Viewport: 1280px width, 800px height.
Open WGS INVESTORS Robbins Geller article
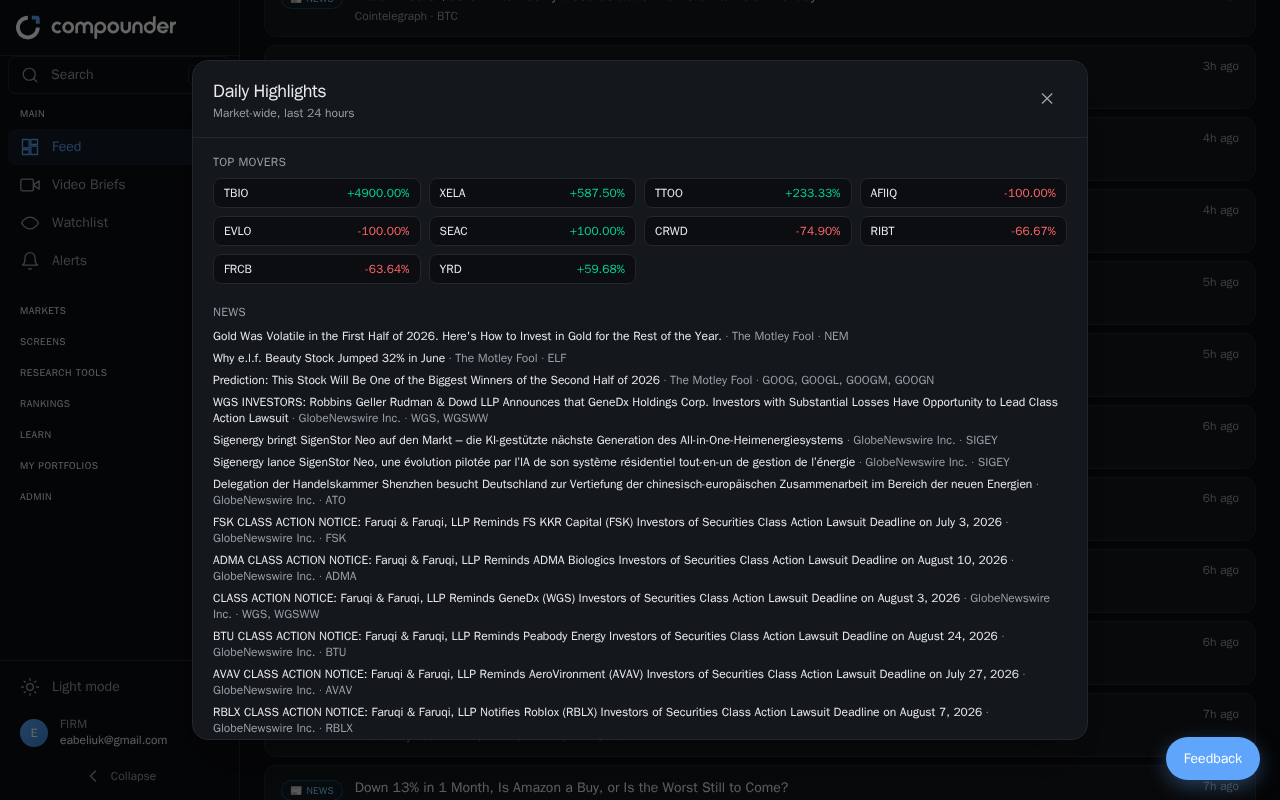(635, 410)
